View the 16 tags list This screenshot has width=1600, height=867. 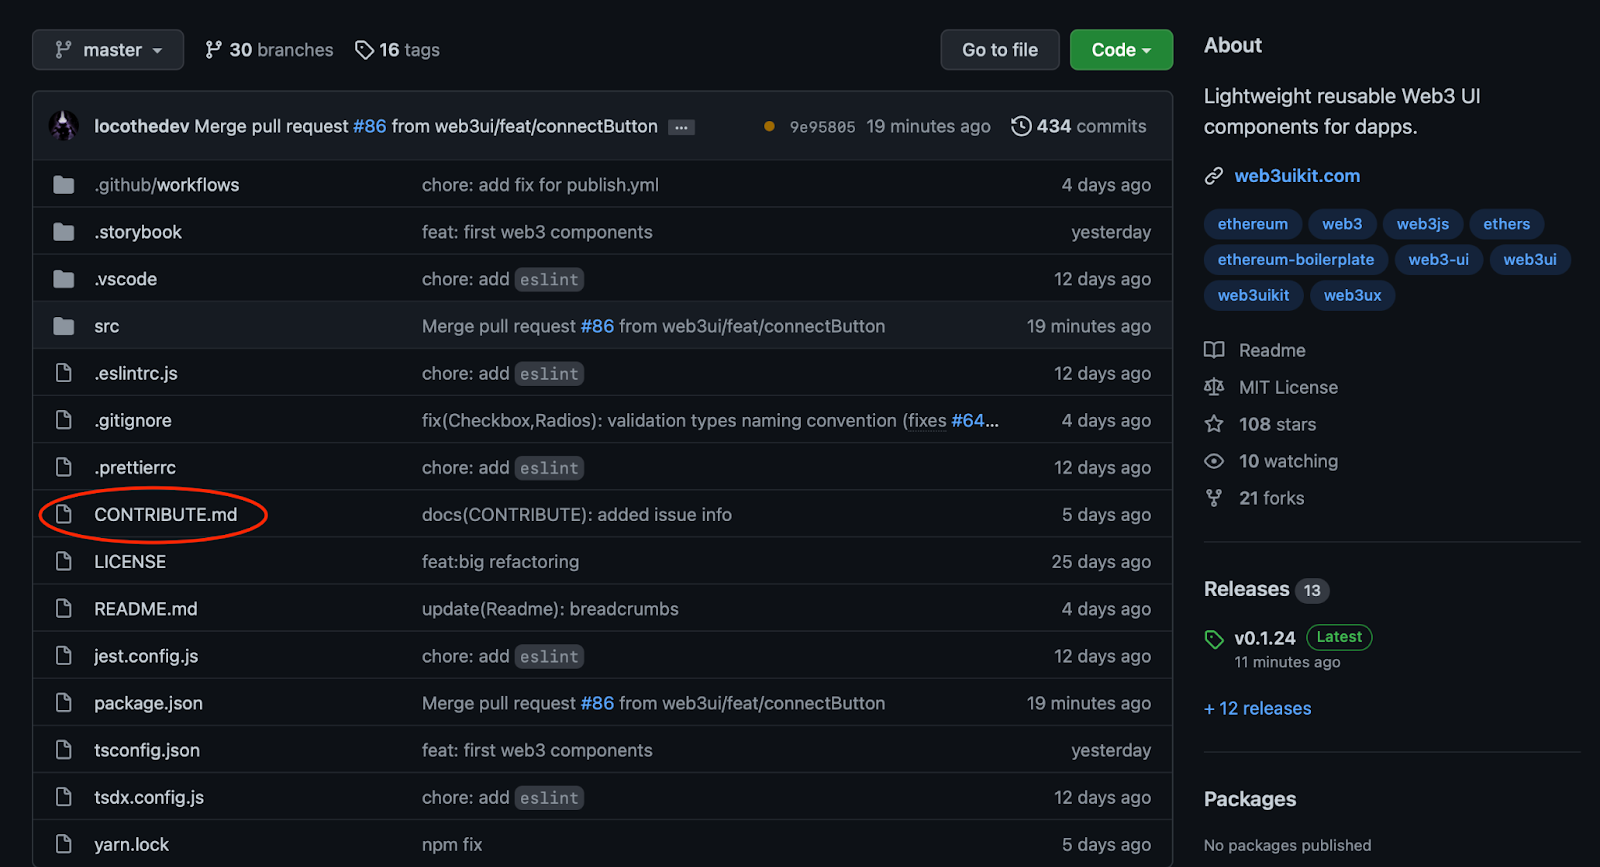pos(397,50)
